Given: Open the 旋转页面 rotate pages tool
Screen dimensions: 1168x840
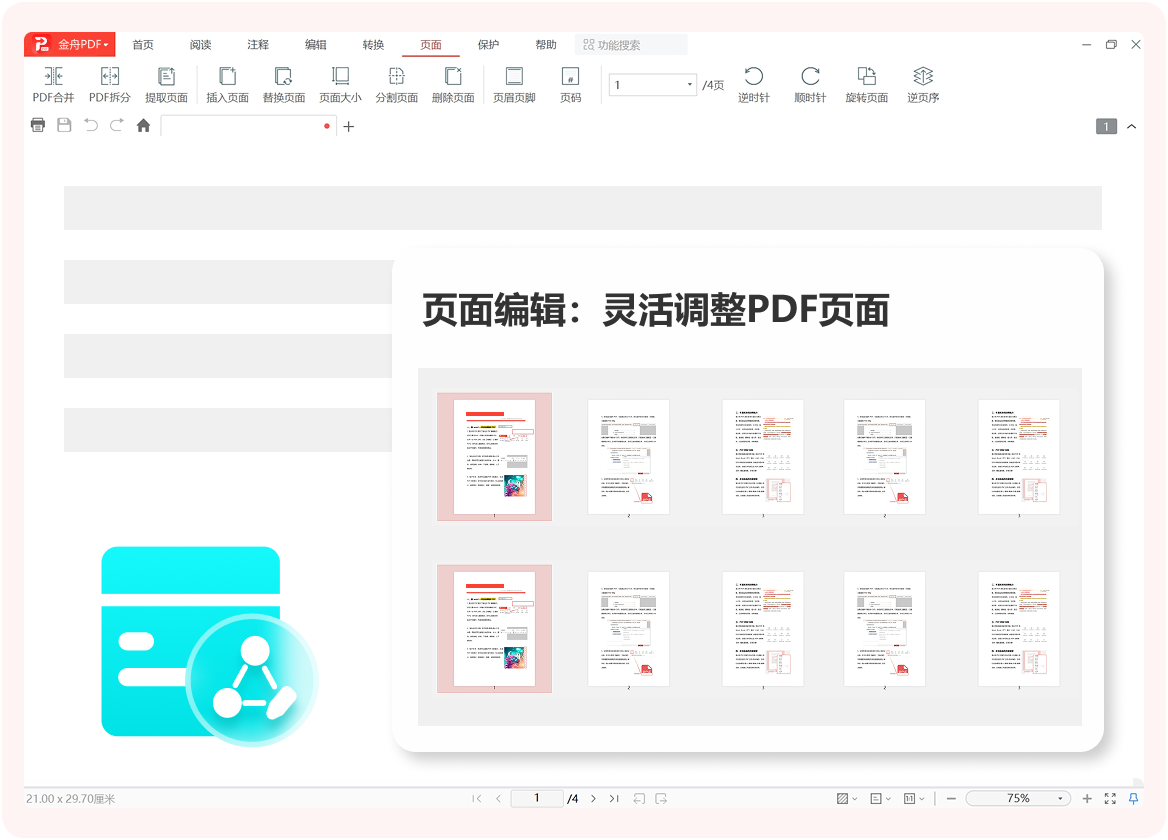Looking at the screenshot, I should tap(866, 85).
